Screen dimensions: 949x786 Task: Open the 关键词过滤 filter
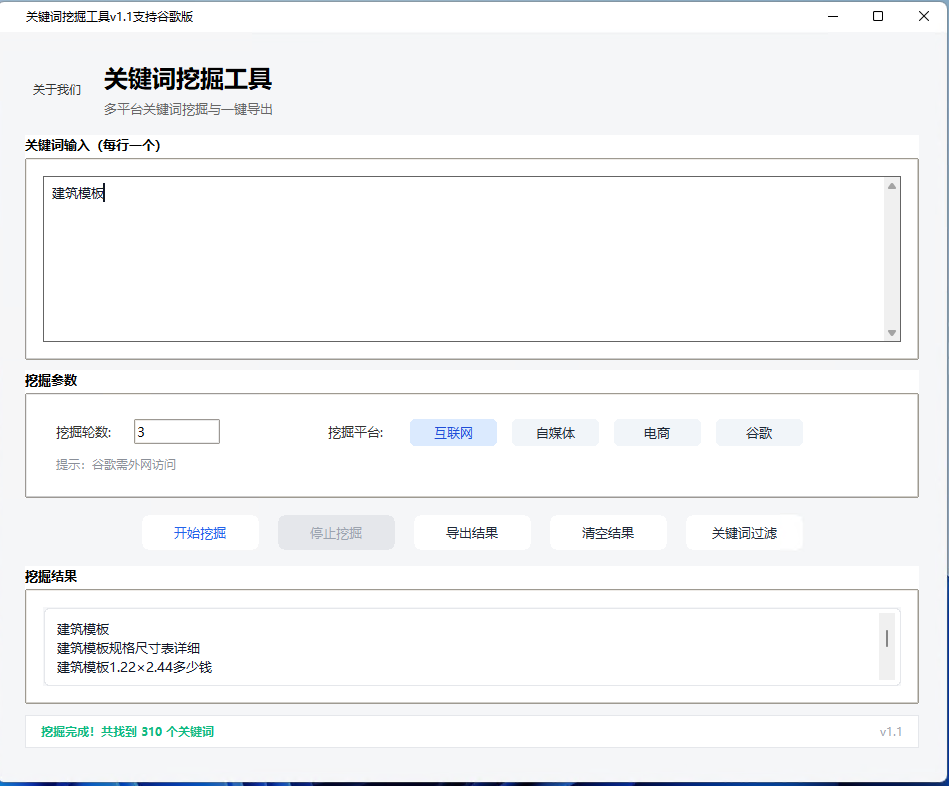coord(744,533)
